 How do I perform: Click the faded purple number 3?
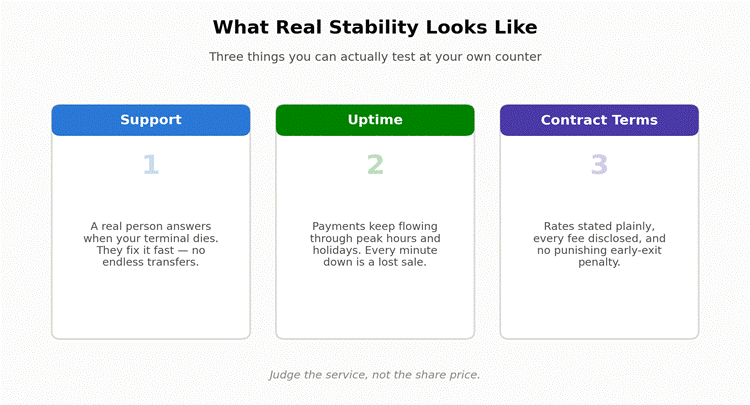pos(599,164)
